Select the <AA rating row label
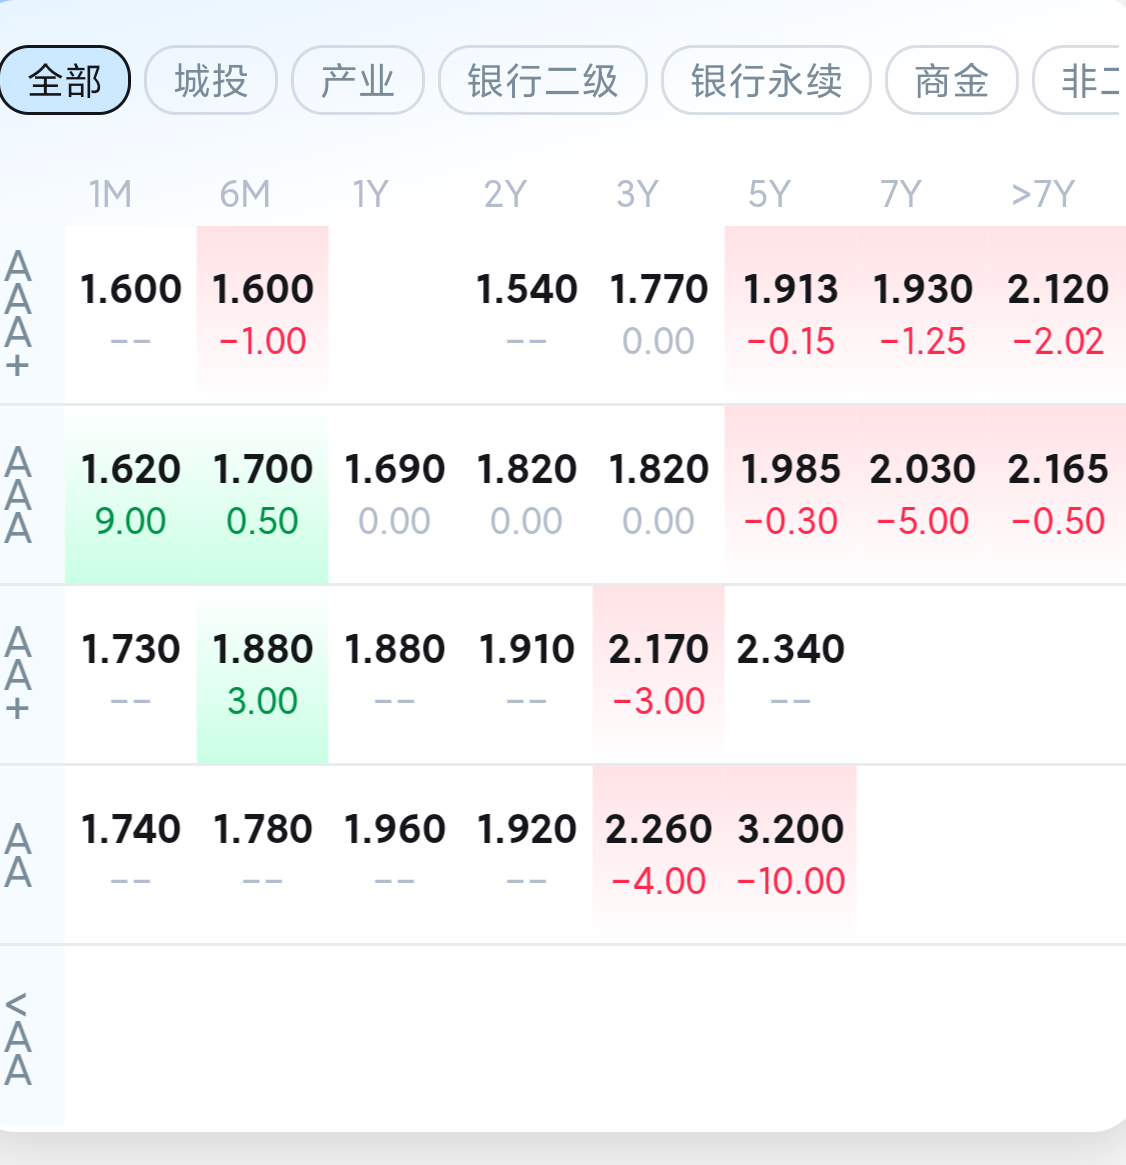The image size is (1126, 1165). [x=18, y=1038]
